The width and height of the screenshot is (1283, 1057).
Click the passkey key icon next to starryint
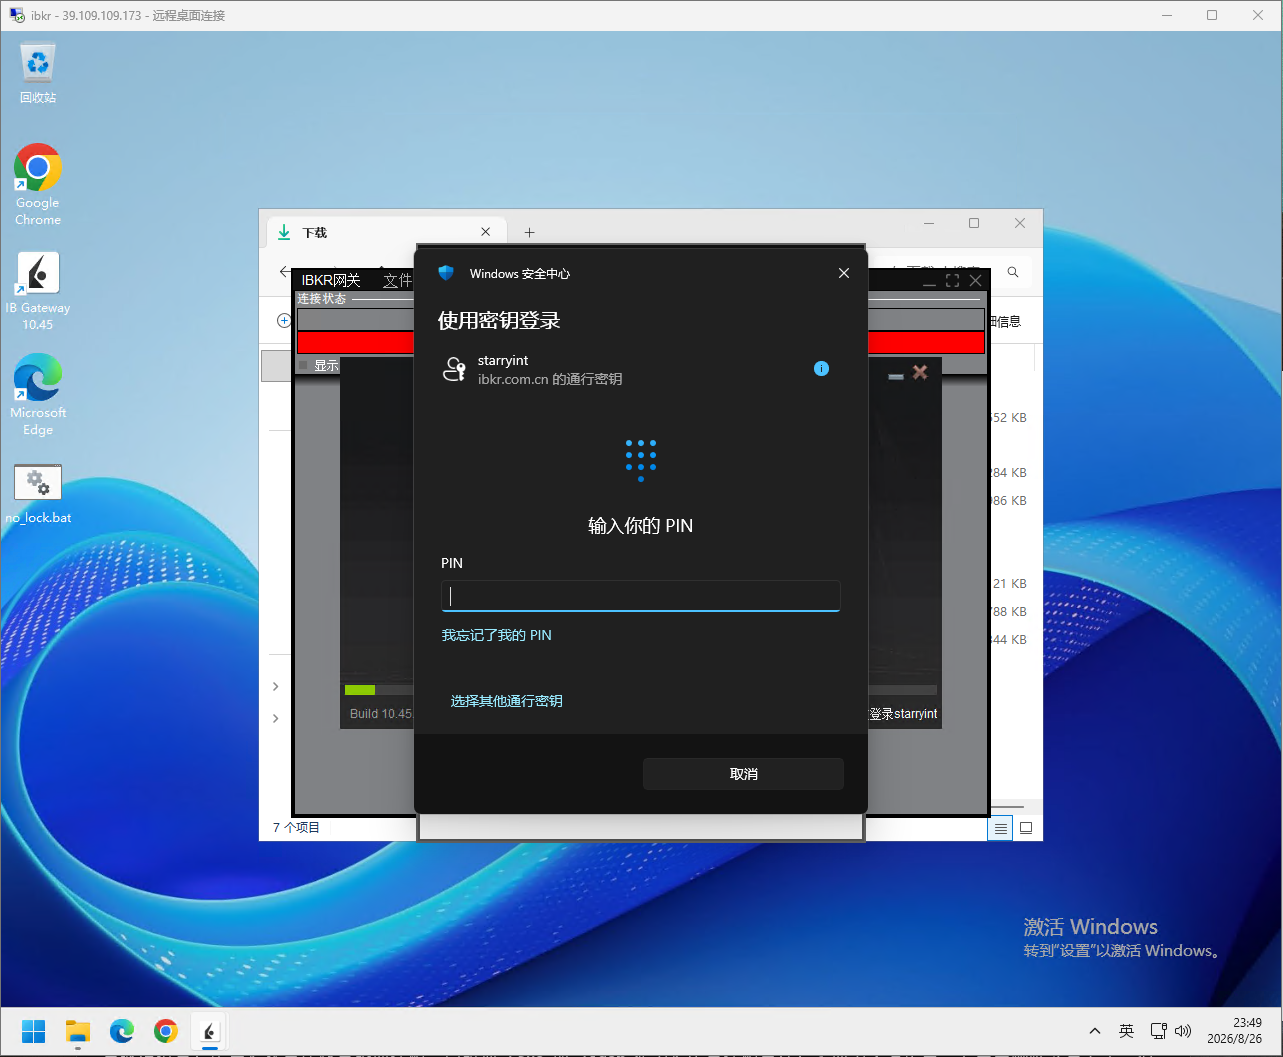tap(454, 369)
